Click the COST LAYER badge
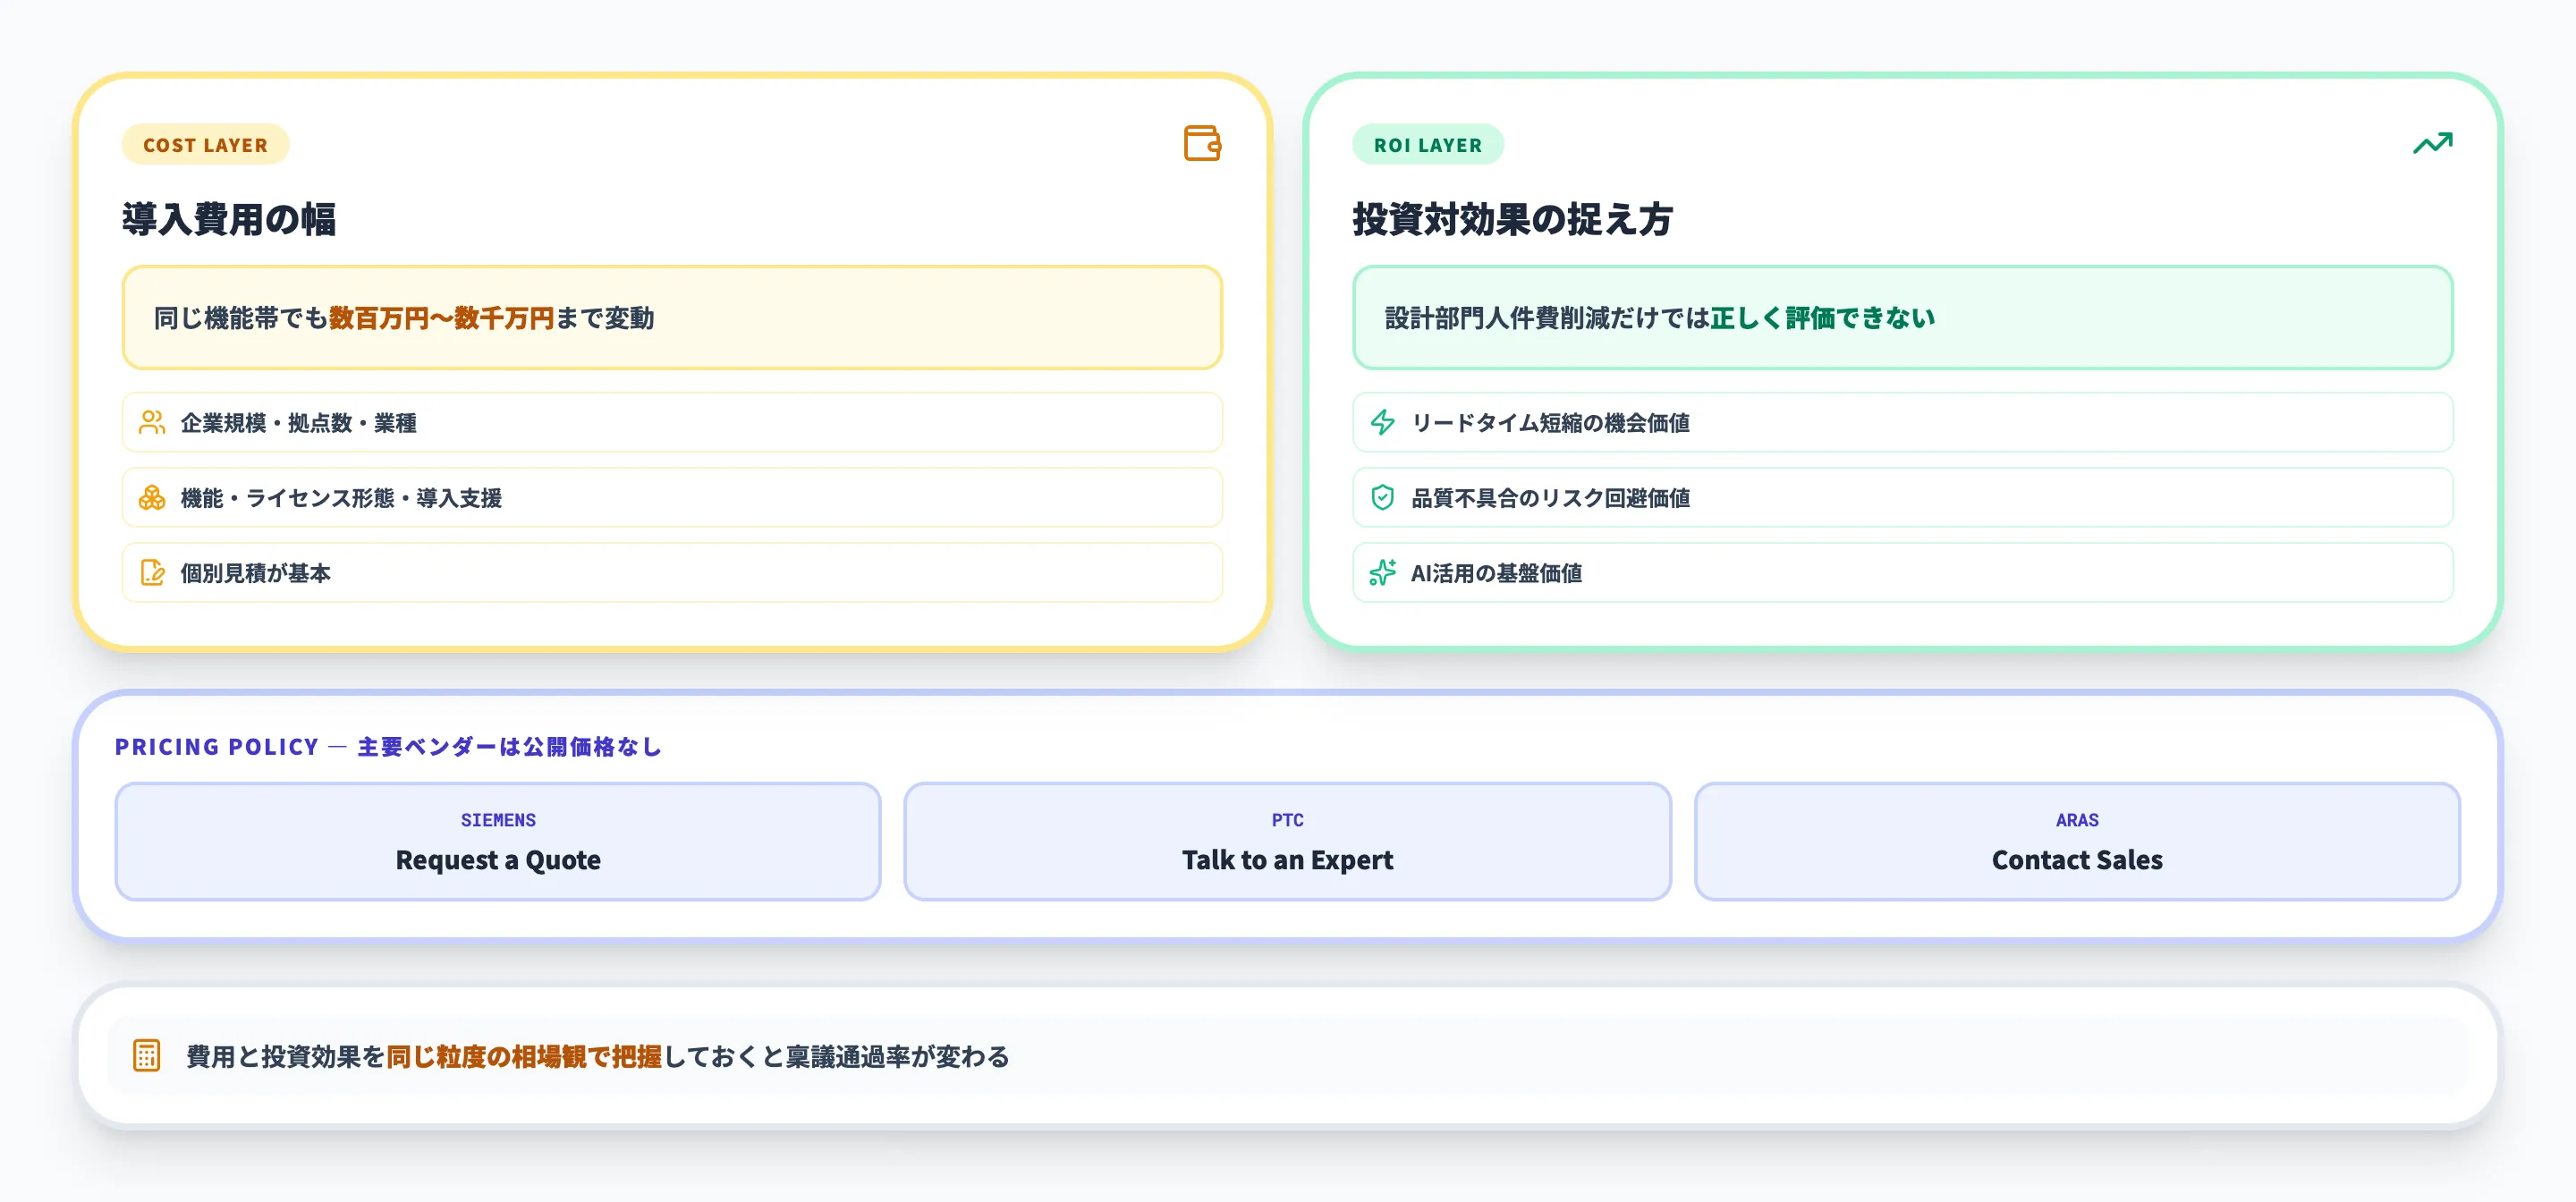 tap(205, 144)
